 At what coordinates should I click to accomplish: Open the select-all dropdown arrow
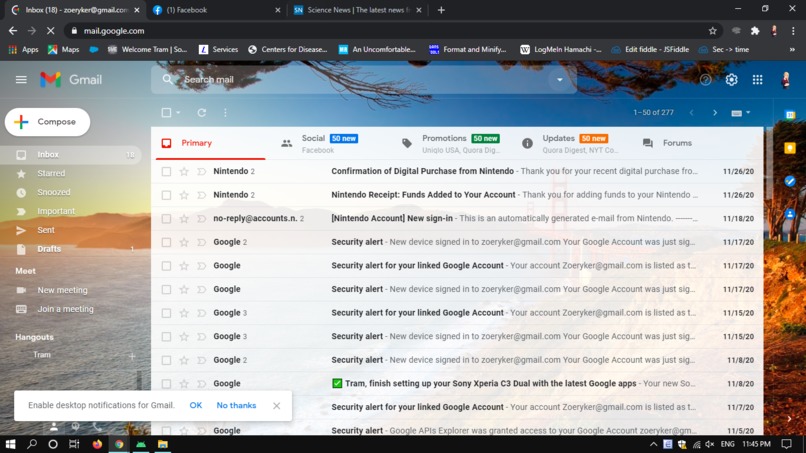(x=178, y=113)
